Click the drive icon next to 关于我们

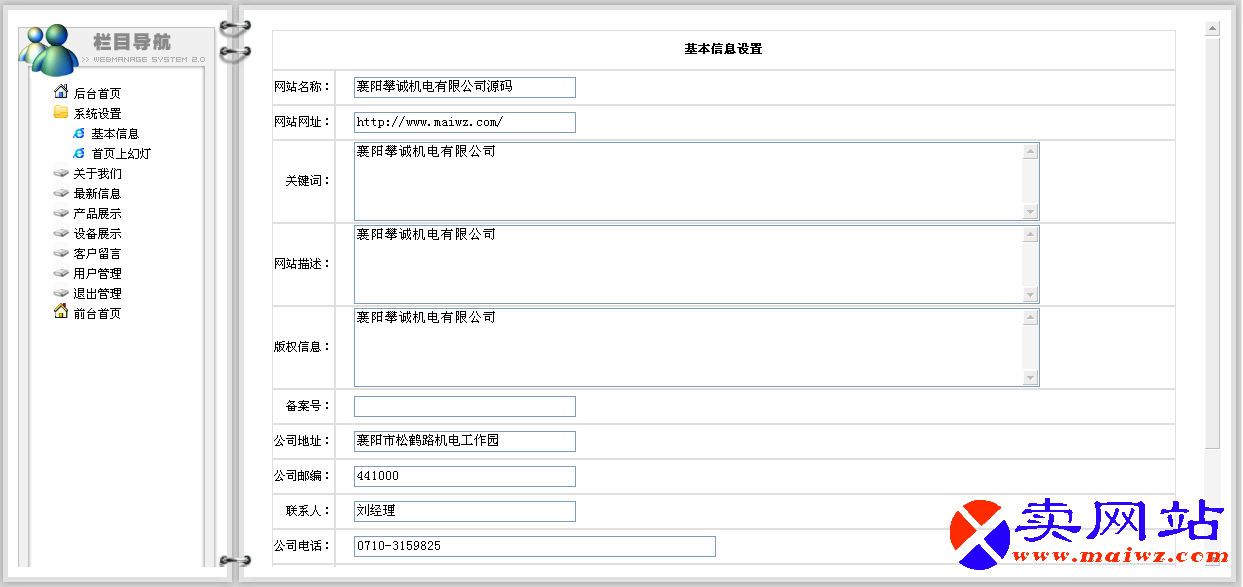(61, 173)
